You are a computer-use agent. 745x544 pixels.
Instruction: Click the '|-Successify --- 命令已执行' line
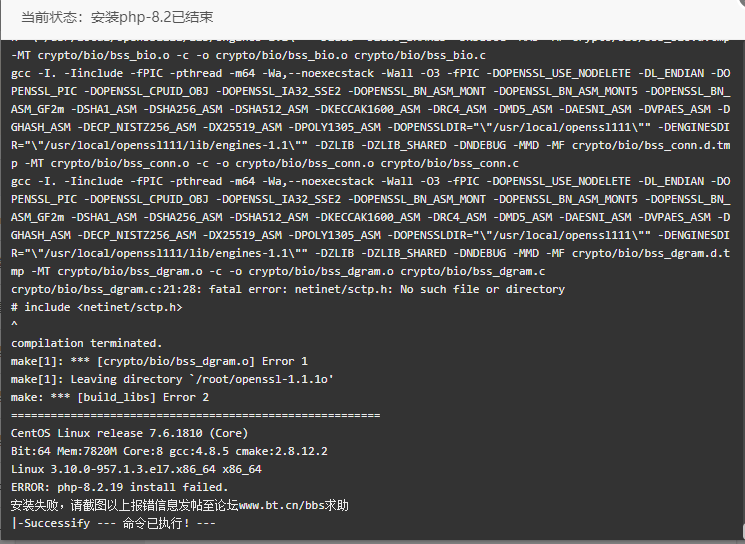(113, 523)
